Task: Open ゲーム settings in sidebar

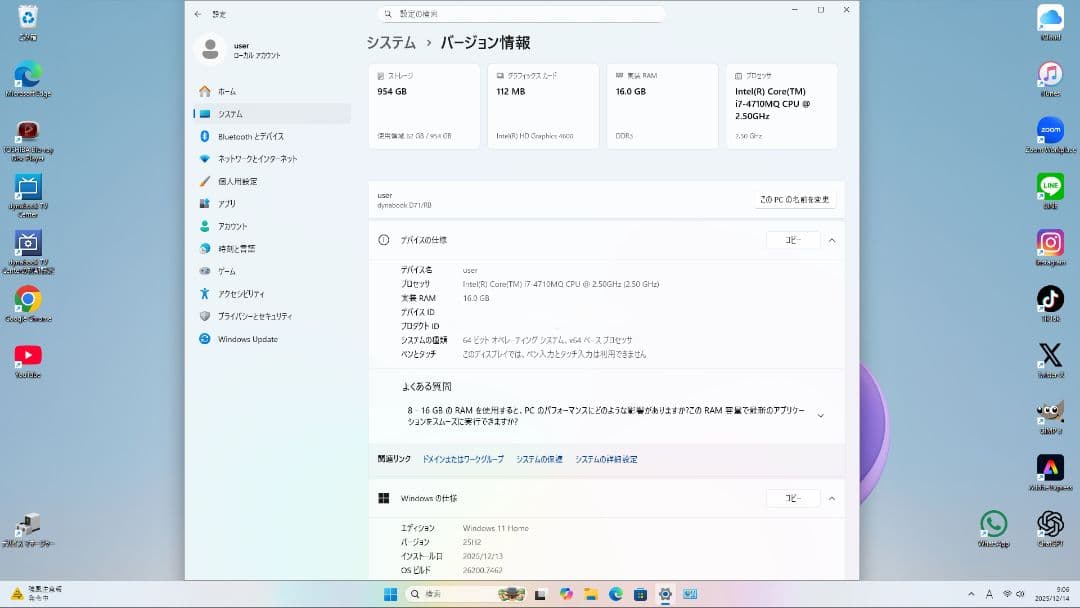Action: [x=230, y=270]
